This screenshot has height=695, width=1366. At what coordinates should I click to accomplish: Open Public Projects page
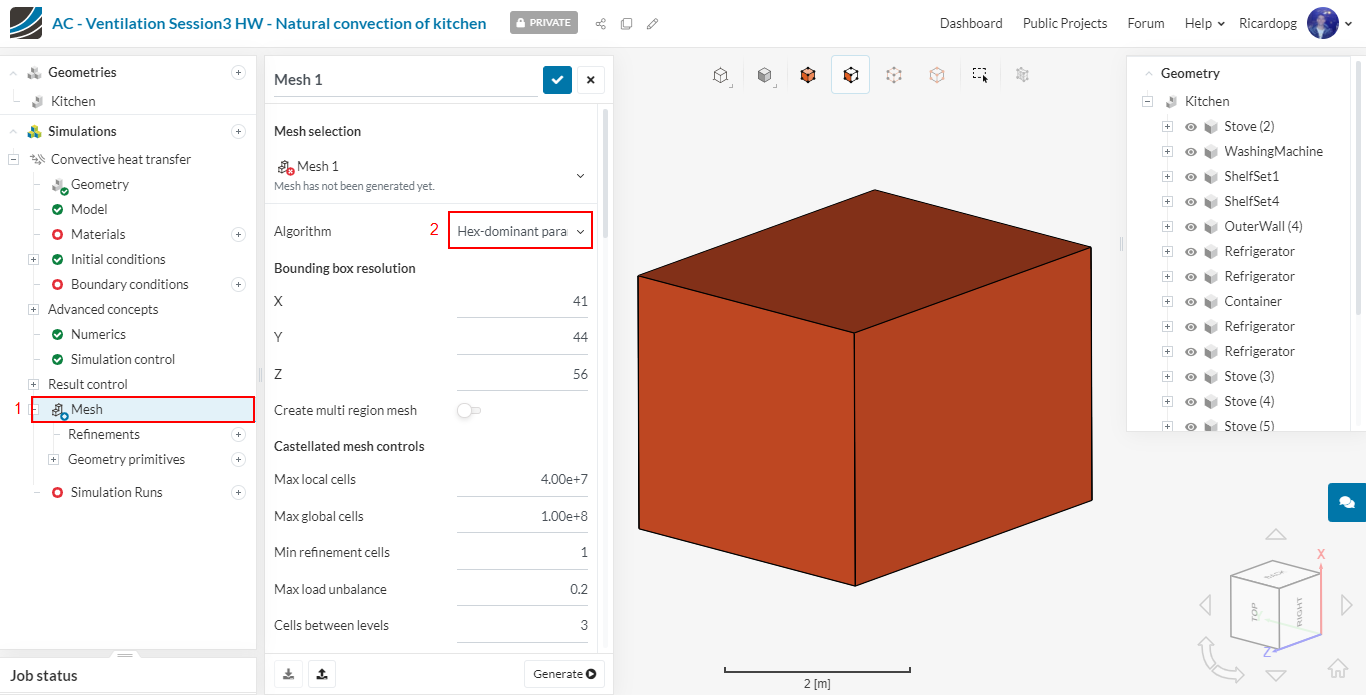pyautogui.click(x=1065, y=23)
